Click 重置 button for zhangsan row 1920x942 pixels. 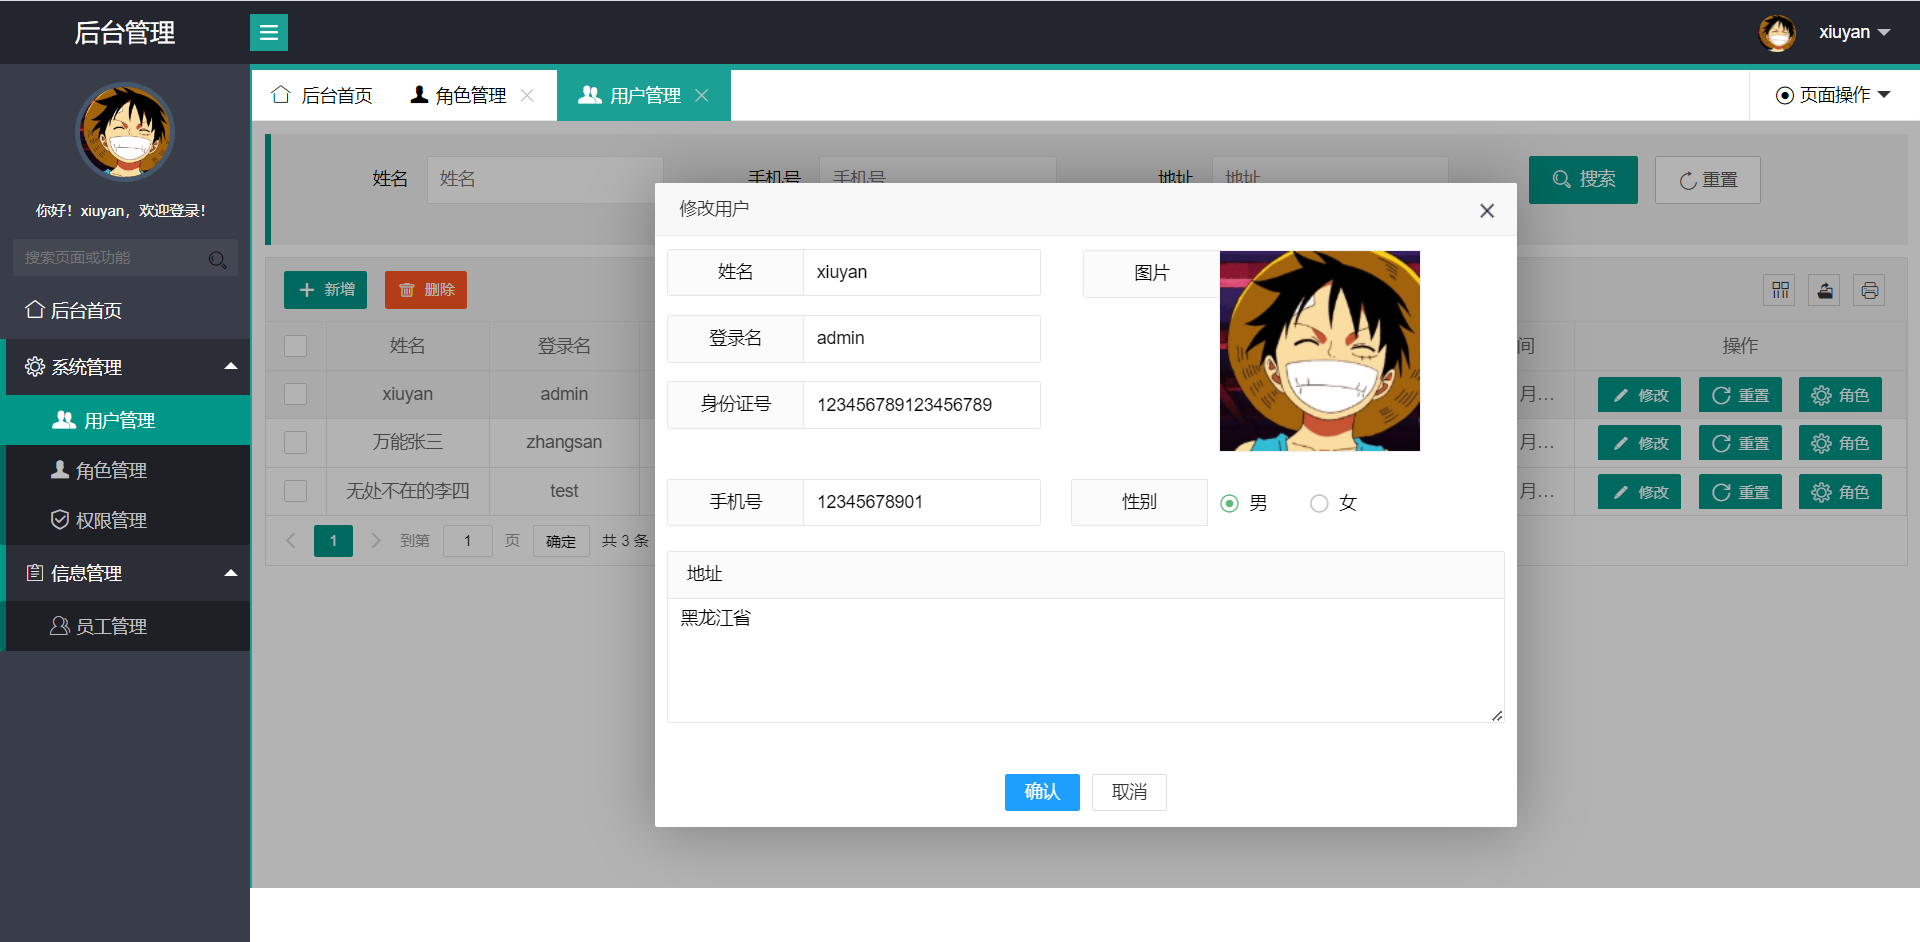pos(1740,443)
